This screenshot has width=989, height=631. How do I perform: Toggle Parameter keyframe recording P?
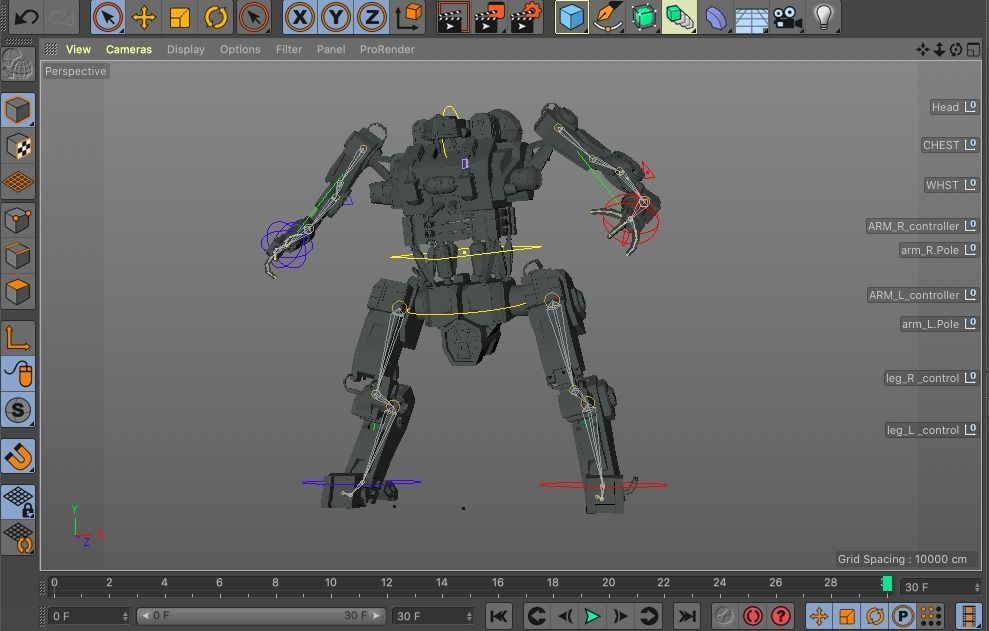click(903, 616)
